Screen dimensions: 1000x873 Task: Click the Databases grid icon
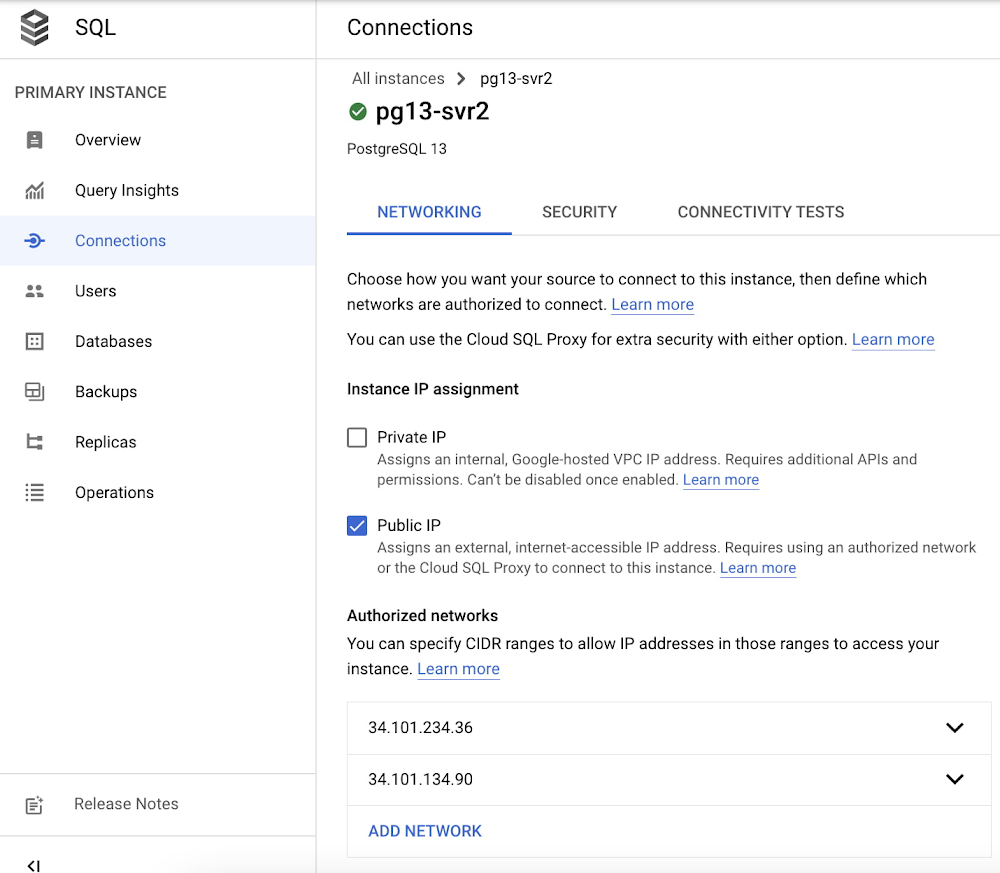[x=34, y=341]
